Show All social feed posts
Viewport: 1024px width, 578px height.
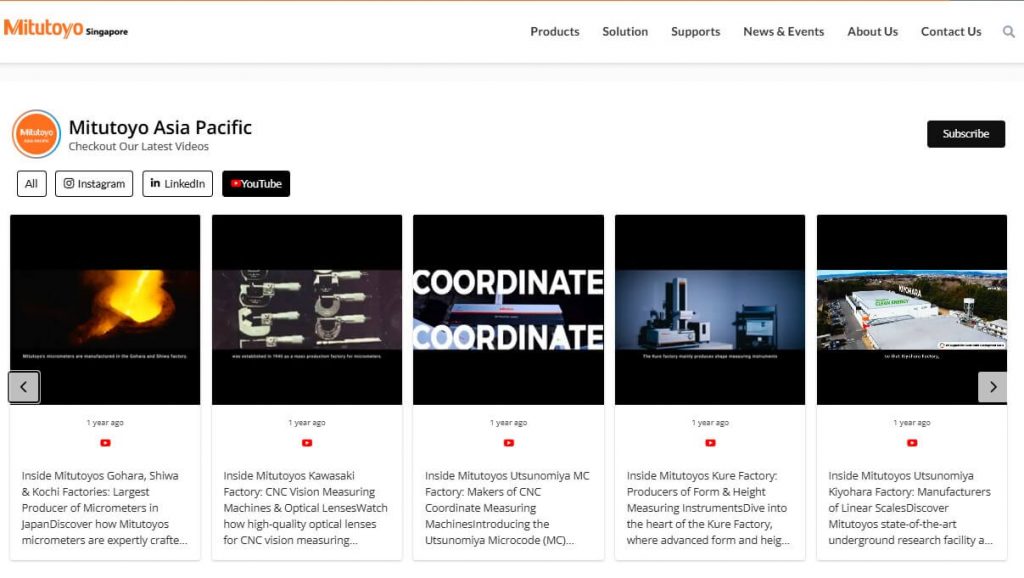(32, 184)
